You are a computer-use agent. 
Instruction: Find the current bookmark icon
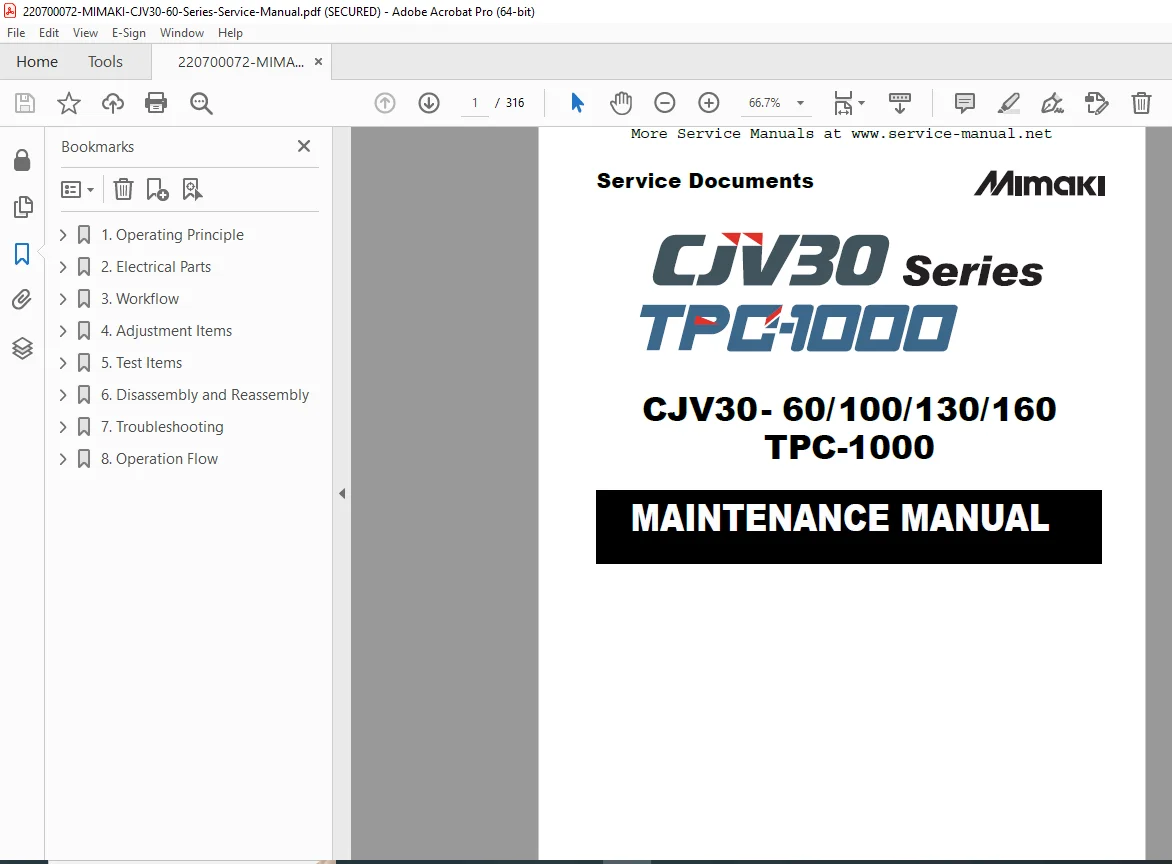click(x=192, y=190)
